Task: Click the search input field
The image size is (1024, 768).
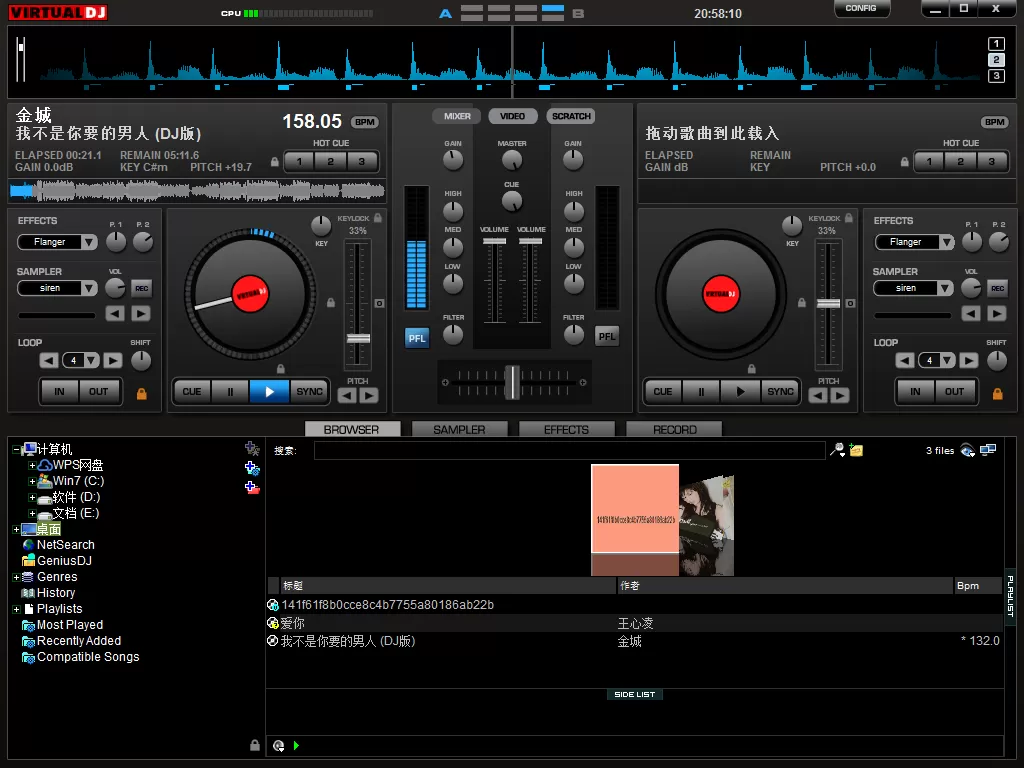Action: 569,451
